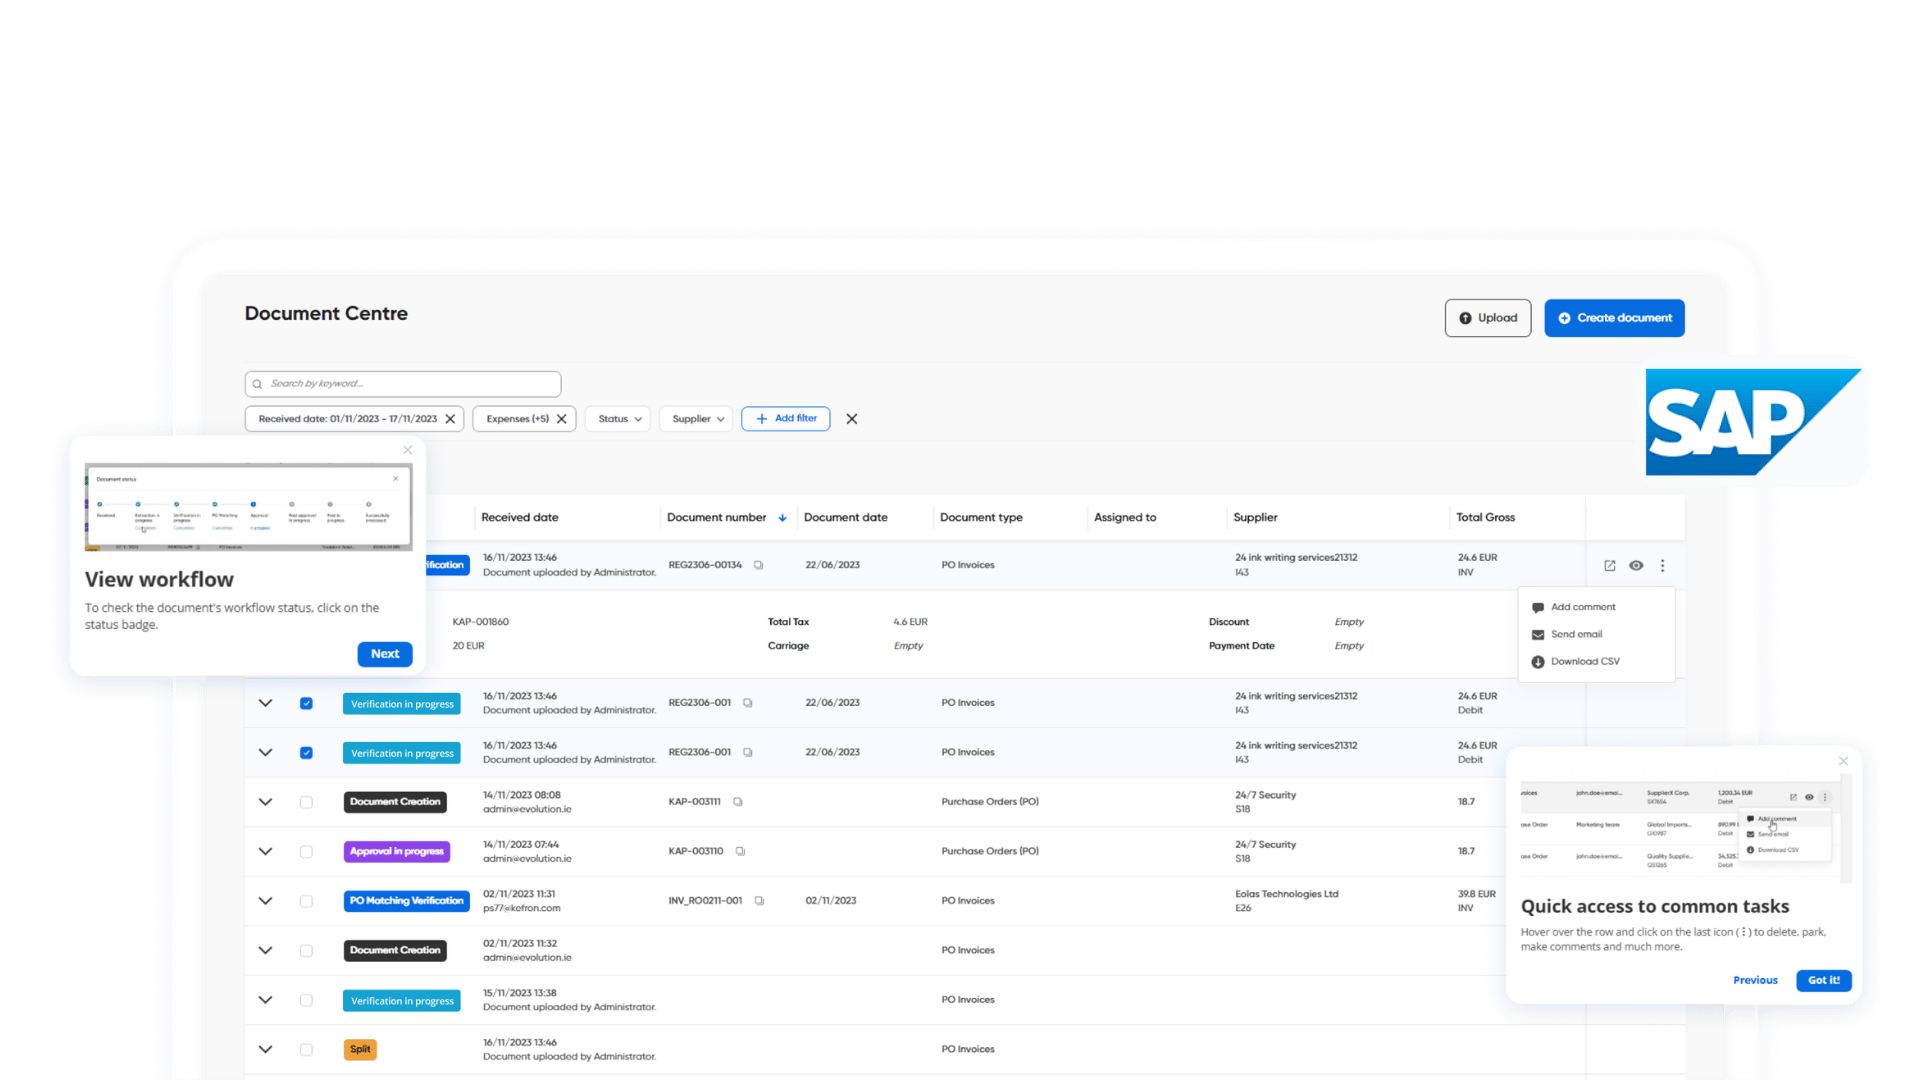Copy document number REG2306-00134 icon

click(x=759, y=566)
